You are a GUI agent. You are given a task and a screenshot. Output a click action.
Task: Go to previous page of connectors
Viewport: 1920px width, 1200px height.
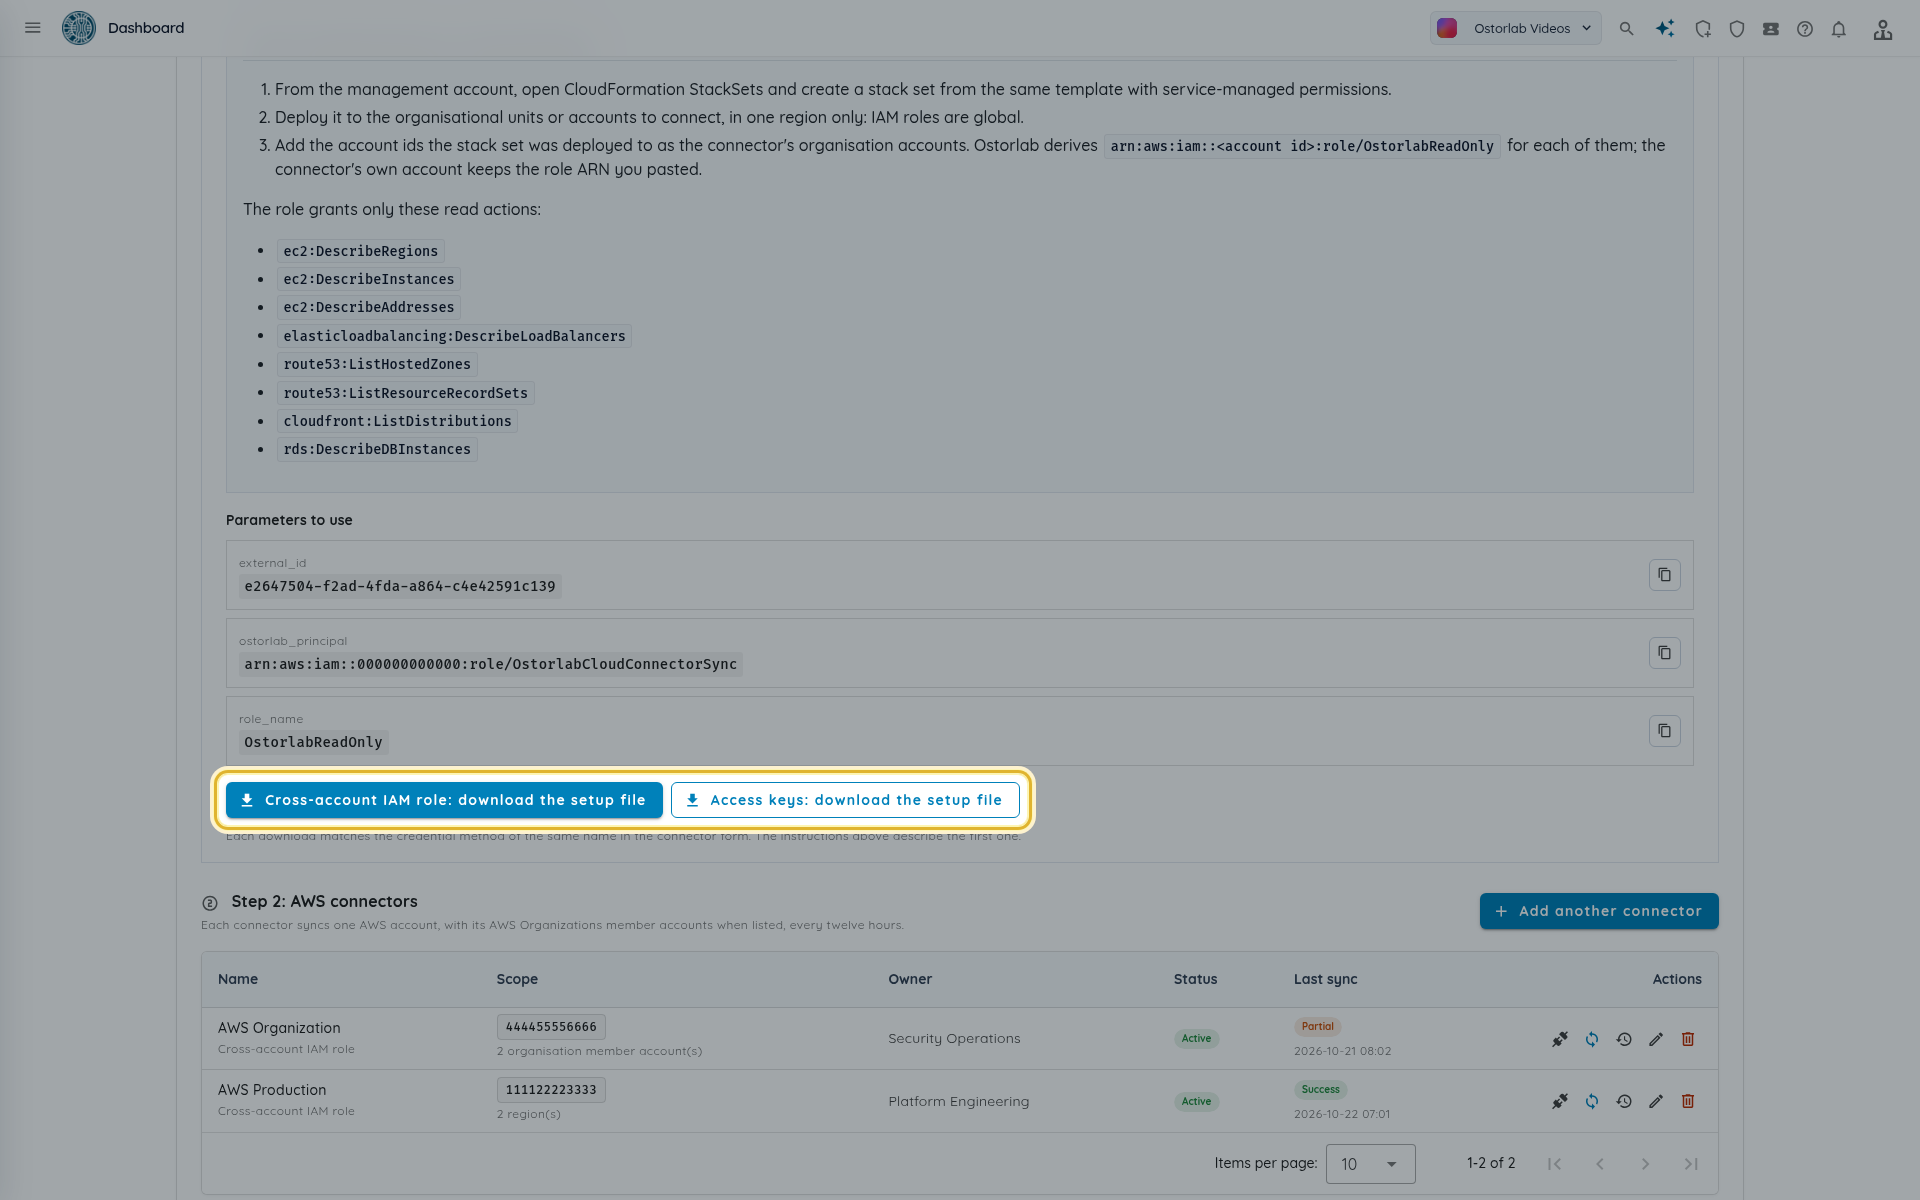tap(1600, 1164)
